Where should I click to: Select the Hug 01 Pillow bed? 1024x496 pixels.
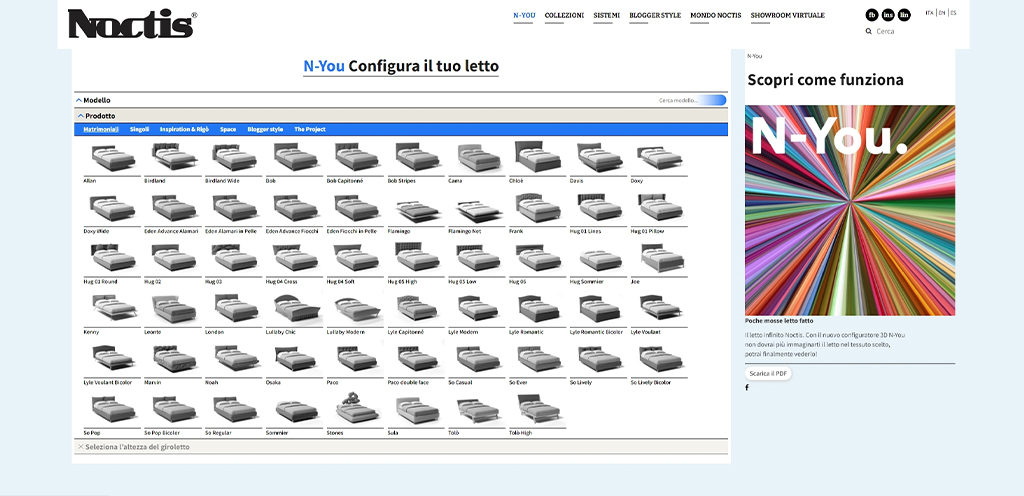click(659, 209)
